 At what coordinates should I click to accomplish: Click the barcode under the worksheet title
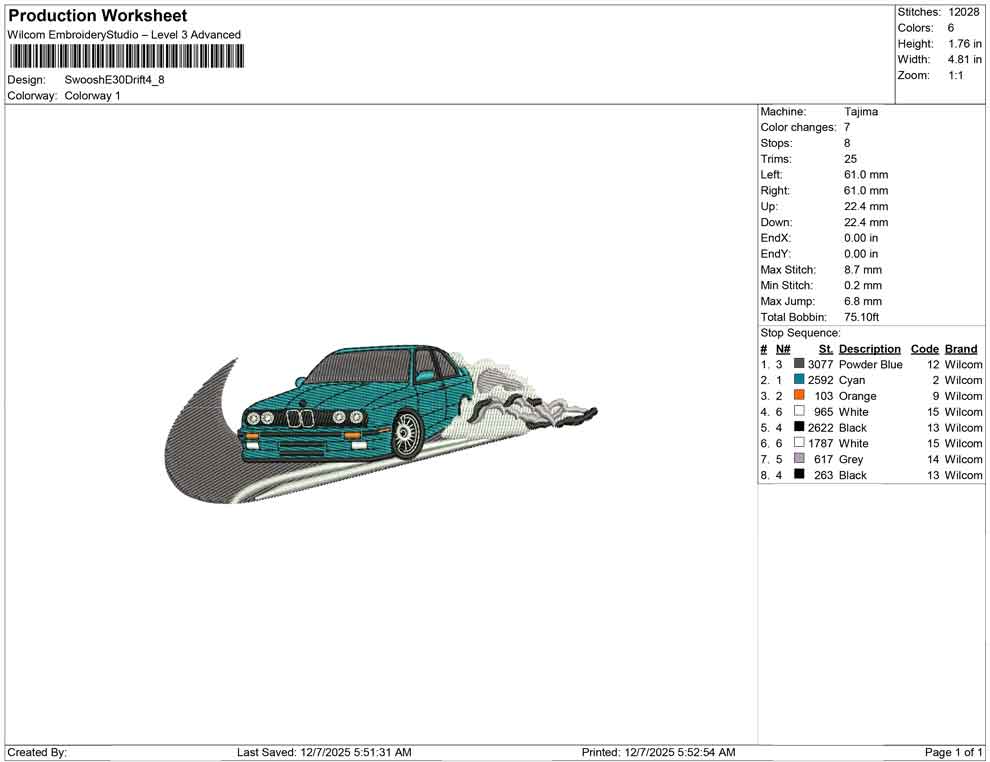(126, 57)
